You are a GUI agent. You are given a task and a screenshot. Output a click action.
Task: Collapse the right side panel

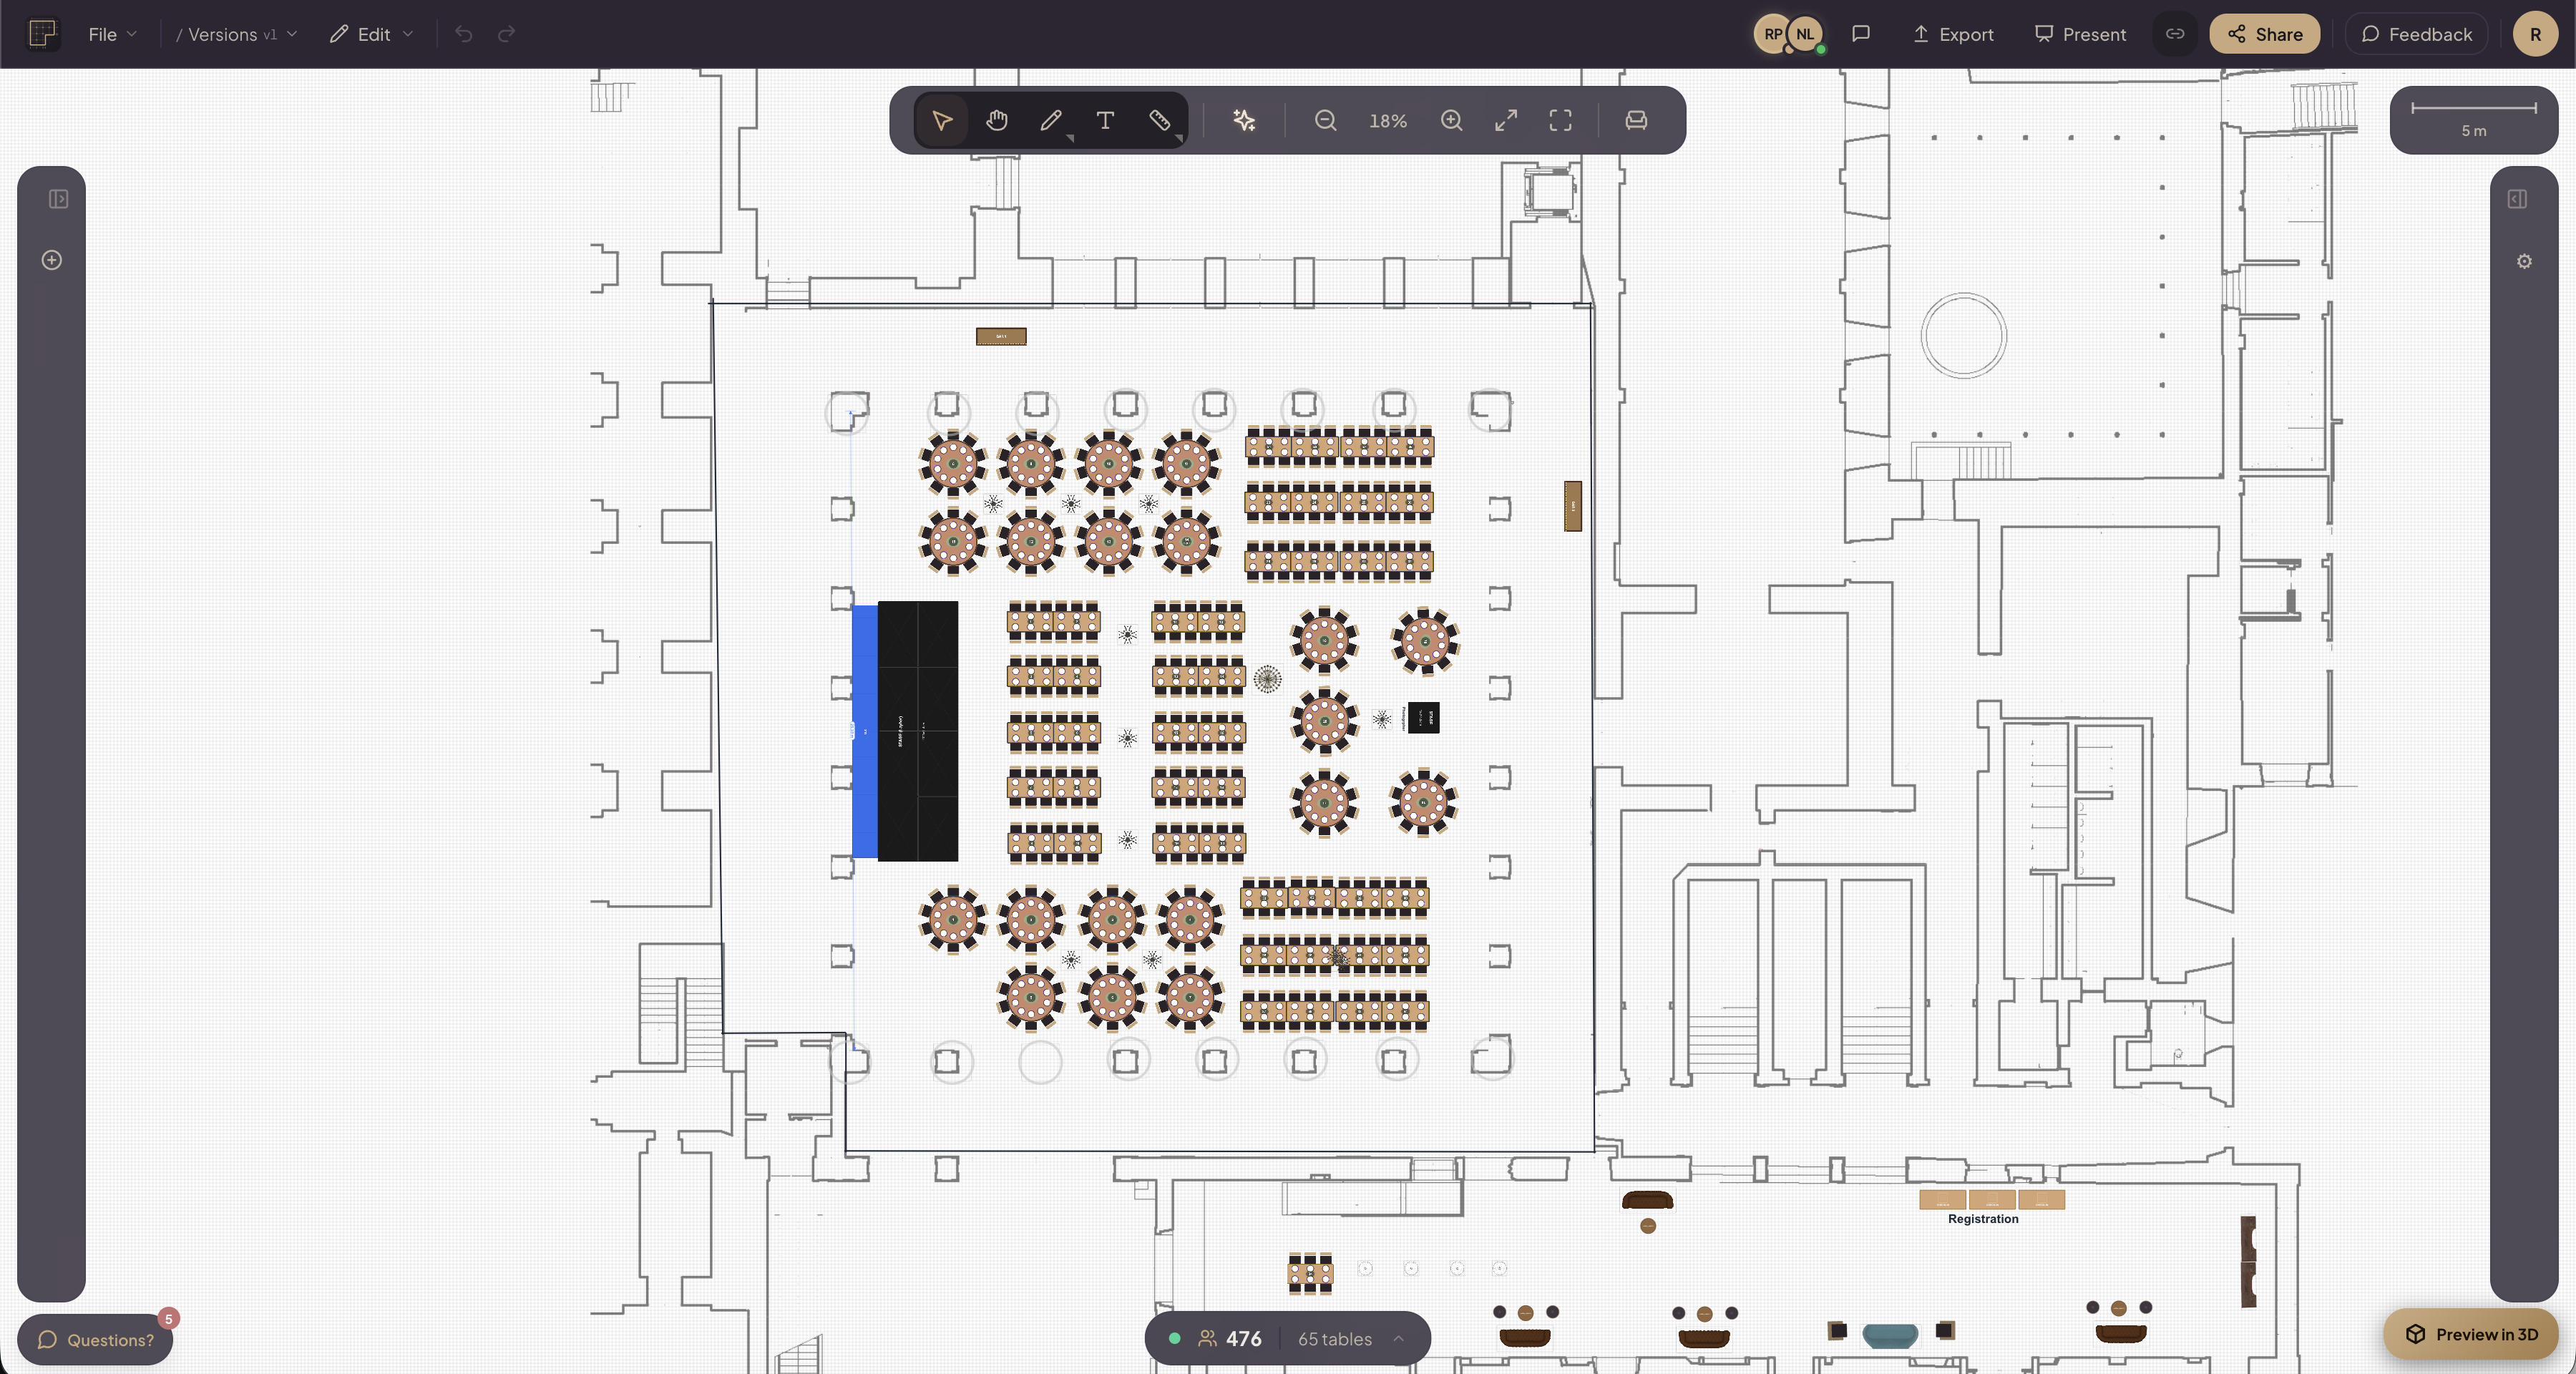coord(2517,199)
